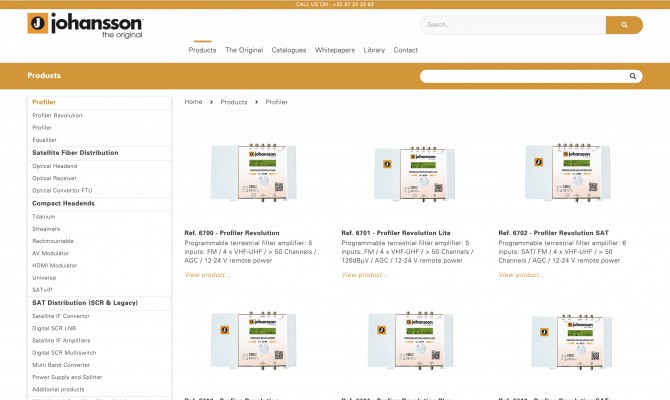Select SAT Distribution (SCR & Legacy) heading

click(x=85, y=303)
